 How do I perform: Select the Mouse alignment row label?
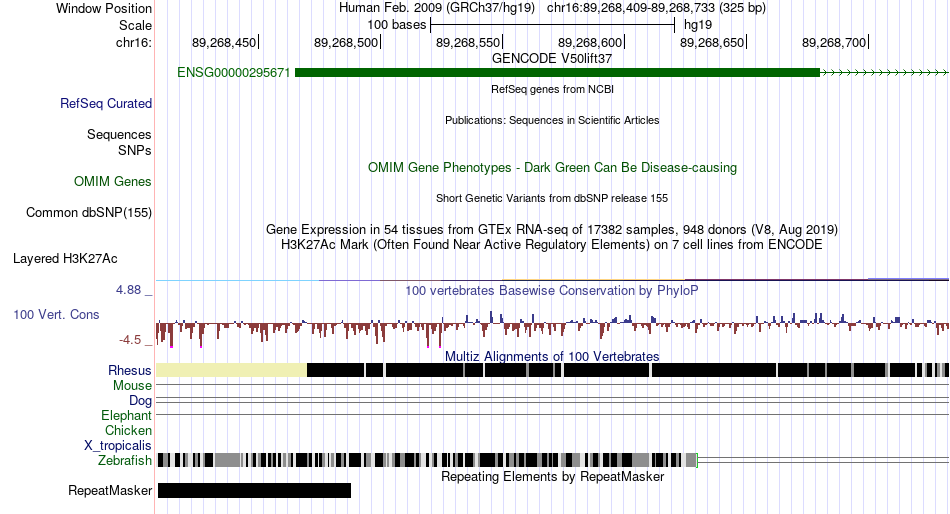(x=132, y=386)
